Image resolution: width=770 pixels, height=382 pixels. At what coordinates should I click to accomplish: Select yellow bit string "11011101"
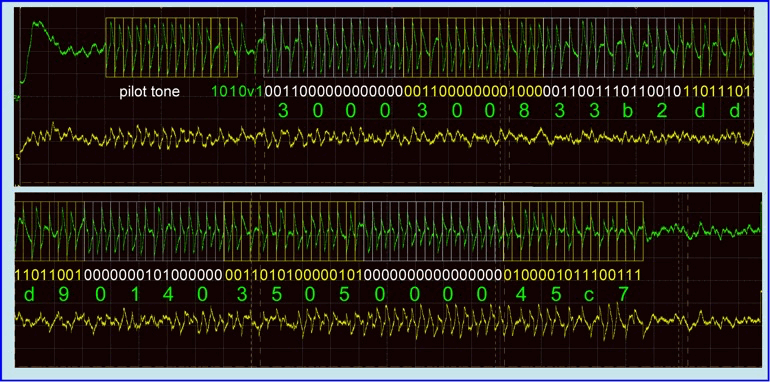[x=716, y=92]
